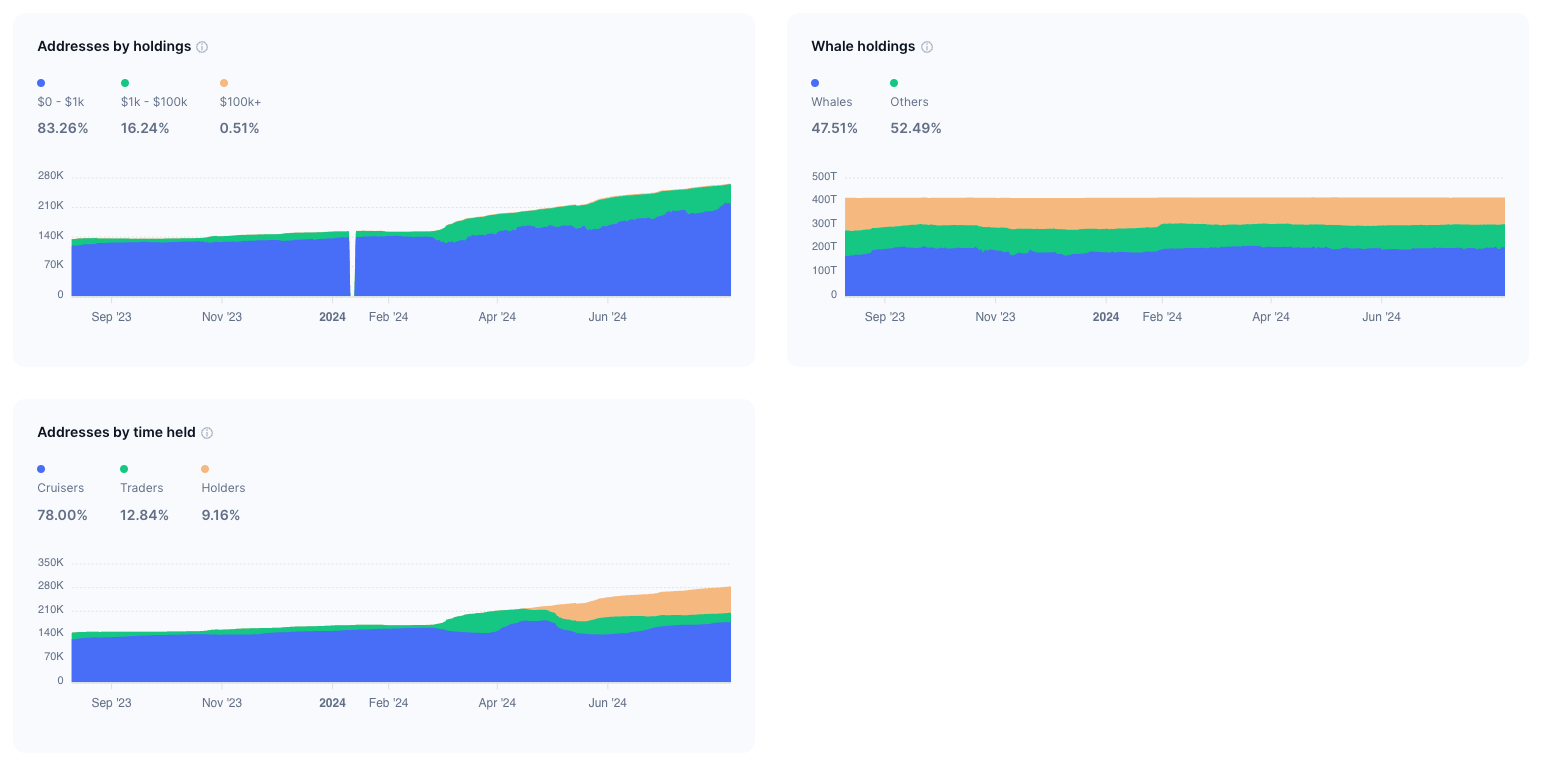1547x767 pixels.
Task: Click the Feb '24 label in Addresses by holdings
Action: (388, 317)
